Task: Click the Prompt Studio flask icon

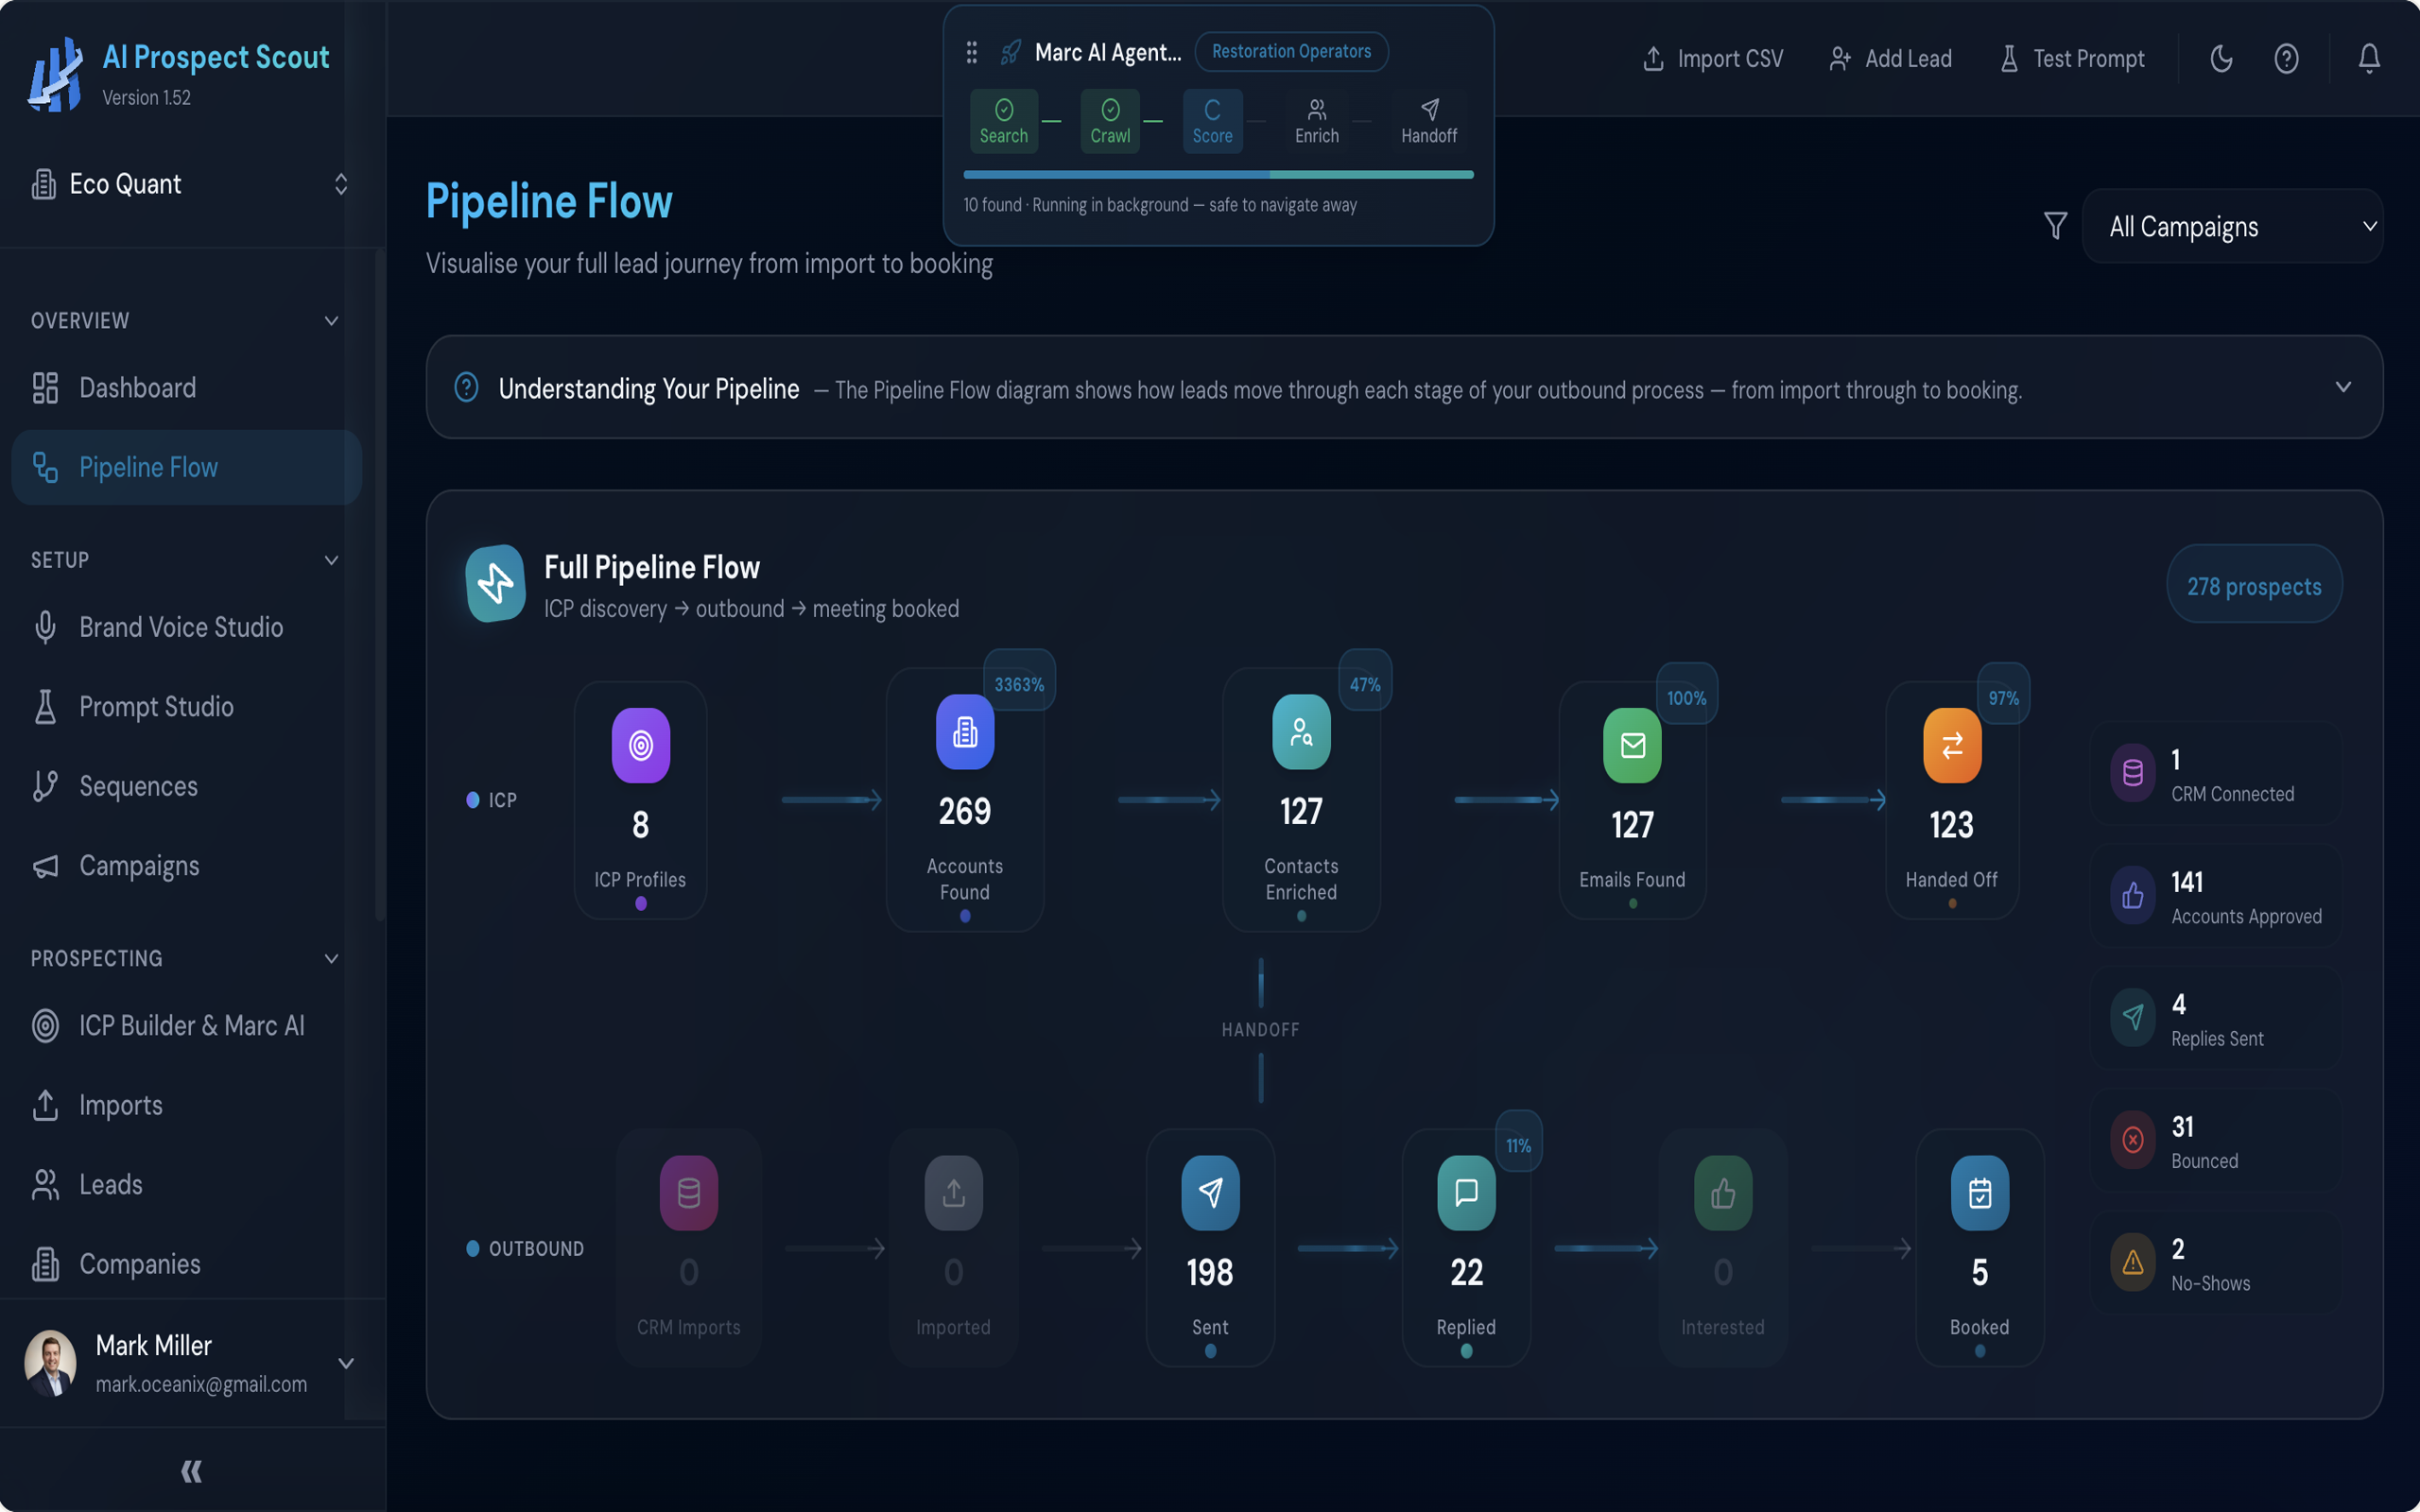Action: [44, 707]
